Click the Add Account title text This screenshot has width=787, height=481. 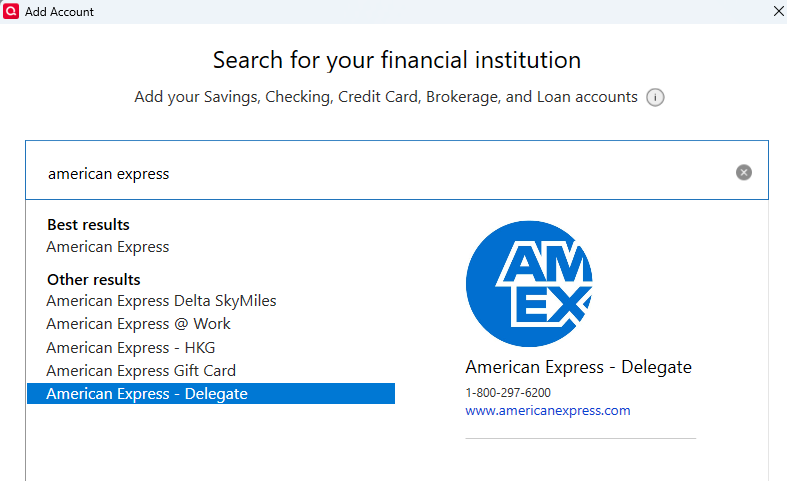[59, 11]
